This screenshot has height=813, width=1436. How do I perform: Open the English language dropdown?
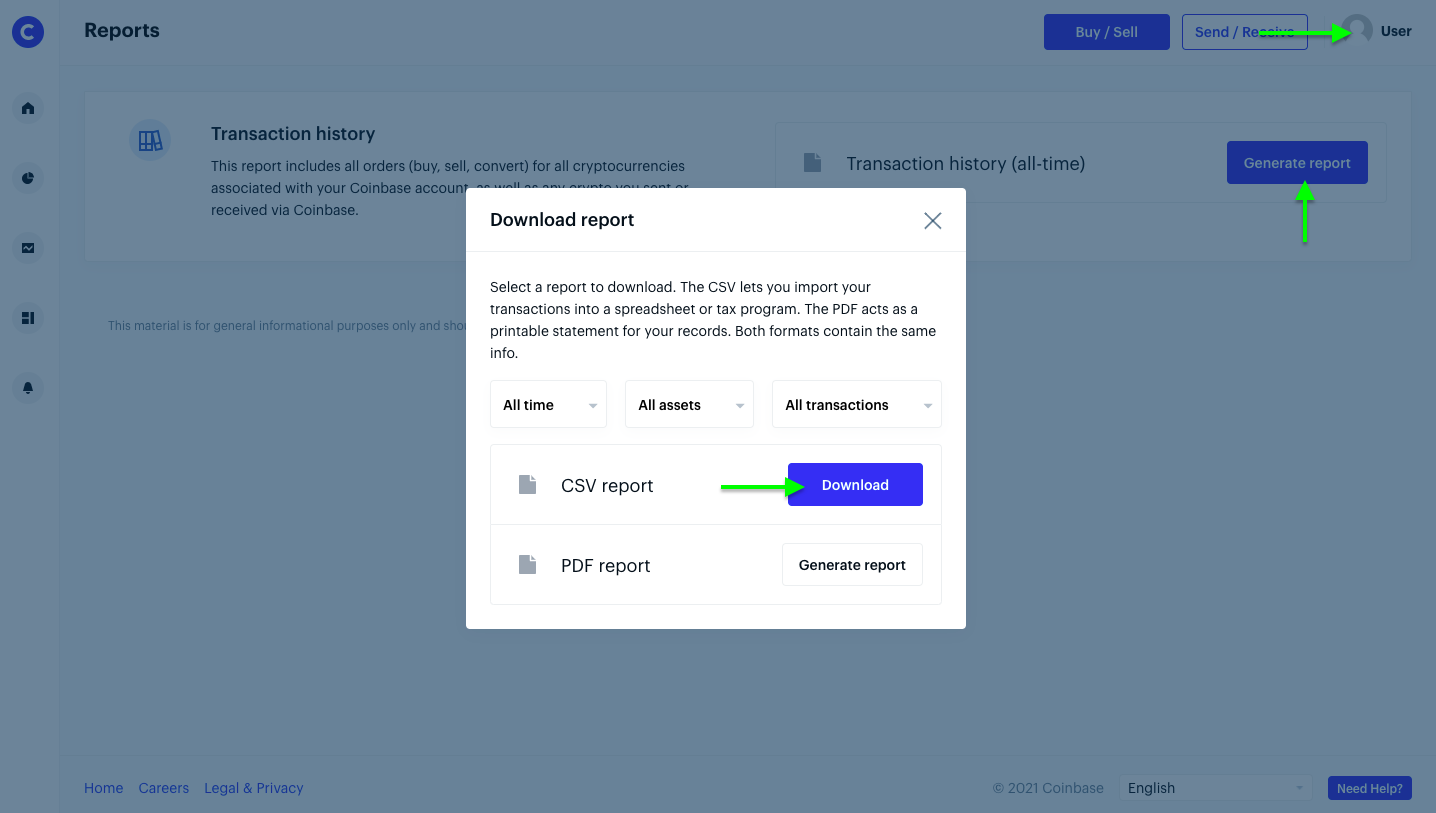(x=1215, y=788)
